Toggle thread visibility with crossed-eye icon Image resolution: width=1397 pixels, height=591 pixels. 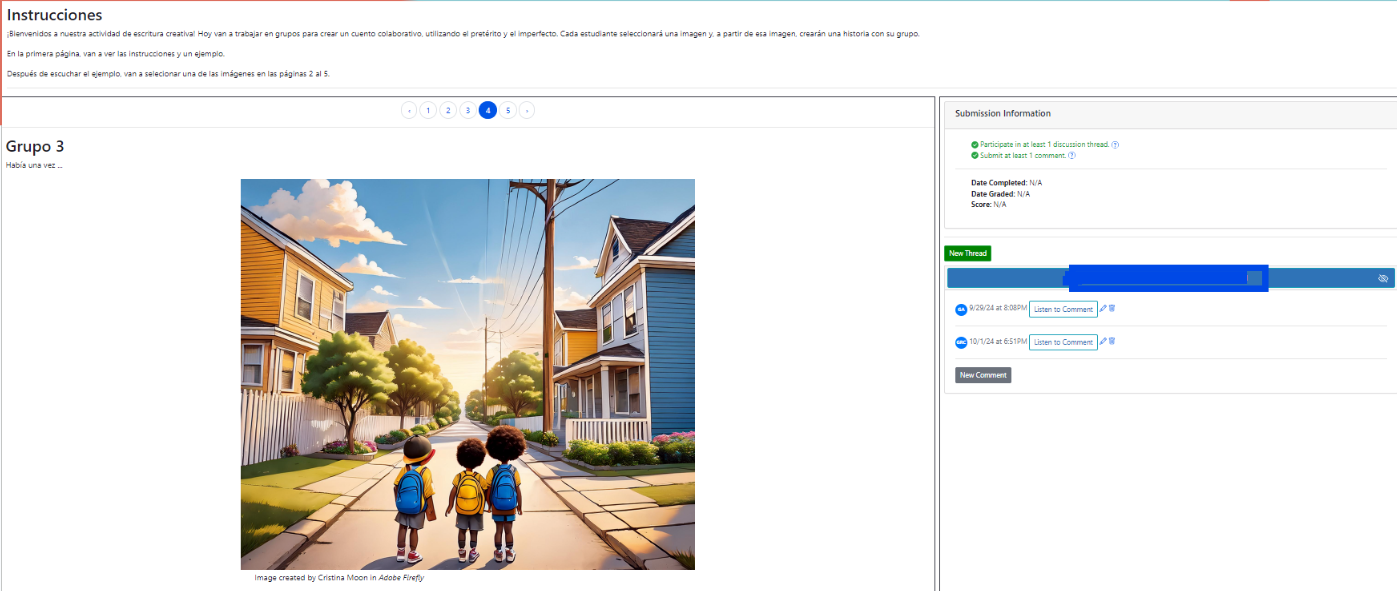(x=1383, y=278)
